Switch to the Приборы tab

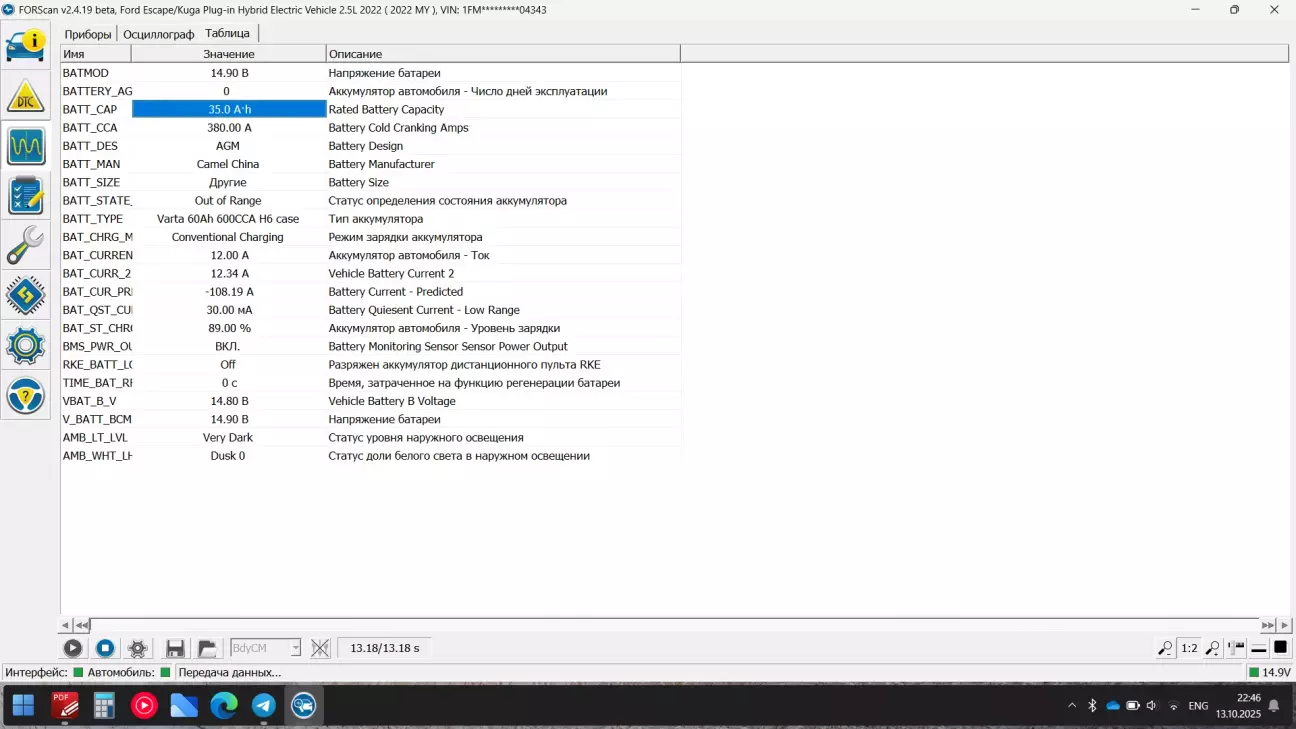pyautogui.click(x=88, y=34)
